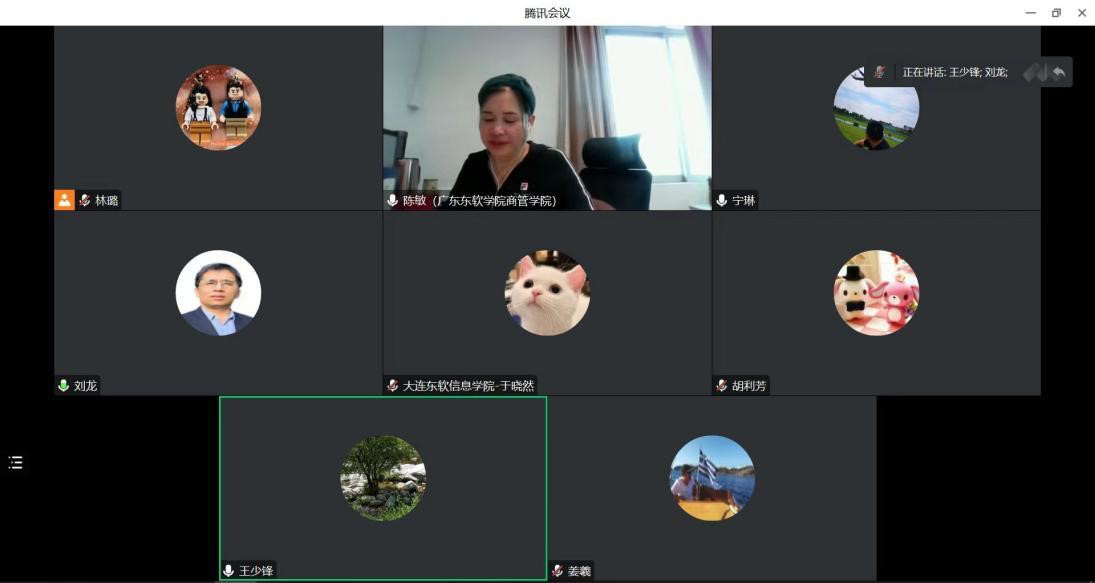This screenshot has height=583, width=1095.
Task: Click the 正在讲话: 王少锋; 刘龙 text
Action: (955, 72)
